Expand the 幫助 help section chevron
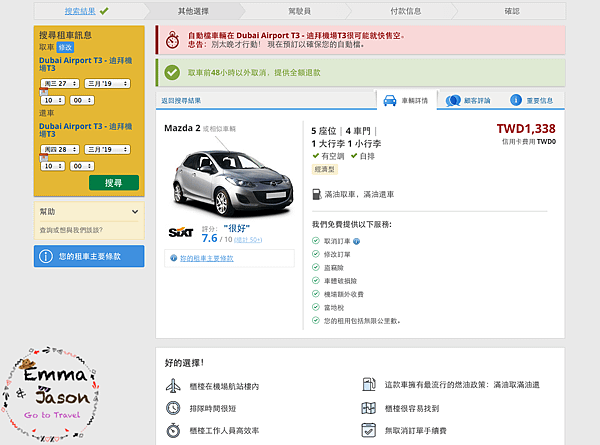 [x=135, y=212]
